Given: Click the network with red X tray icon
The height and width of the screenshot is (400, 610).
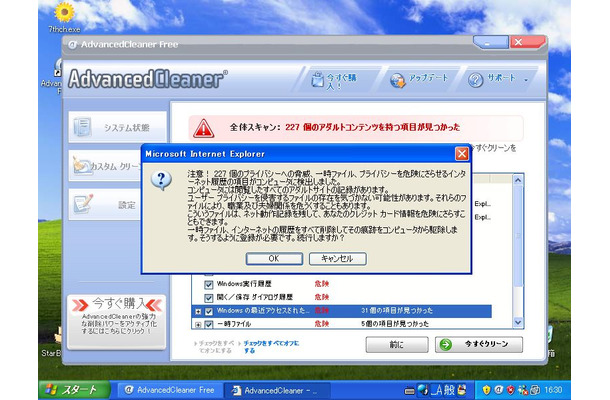Looking at the screenshot, I should 523,390.
